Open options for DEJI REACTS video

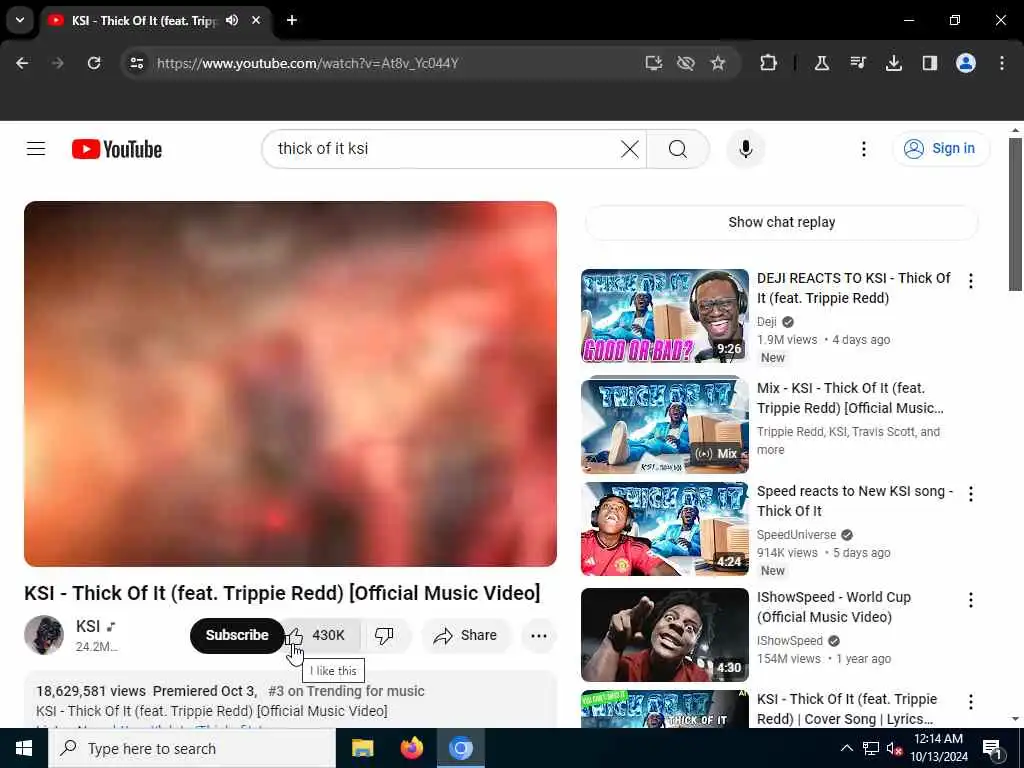[x=970, y=281]
